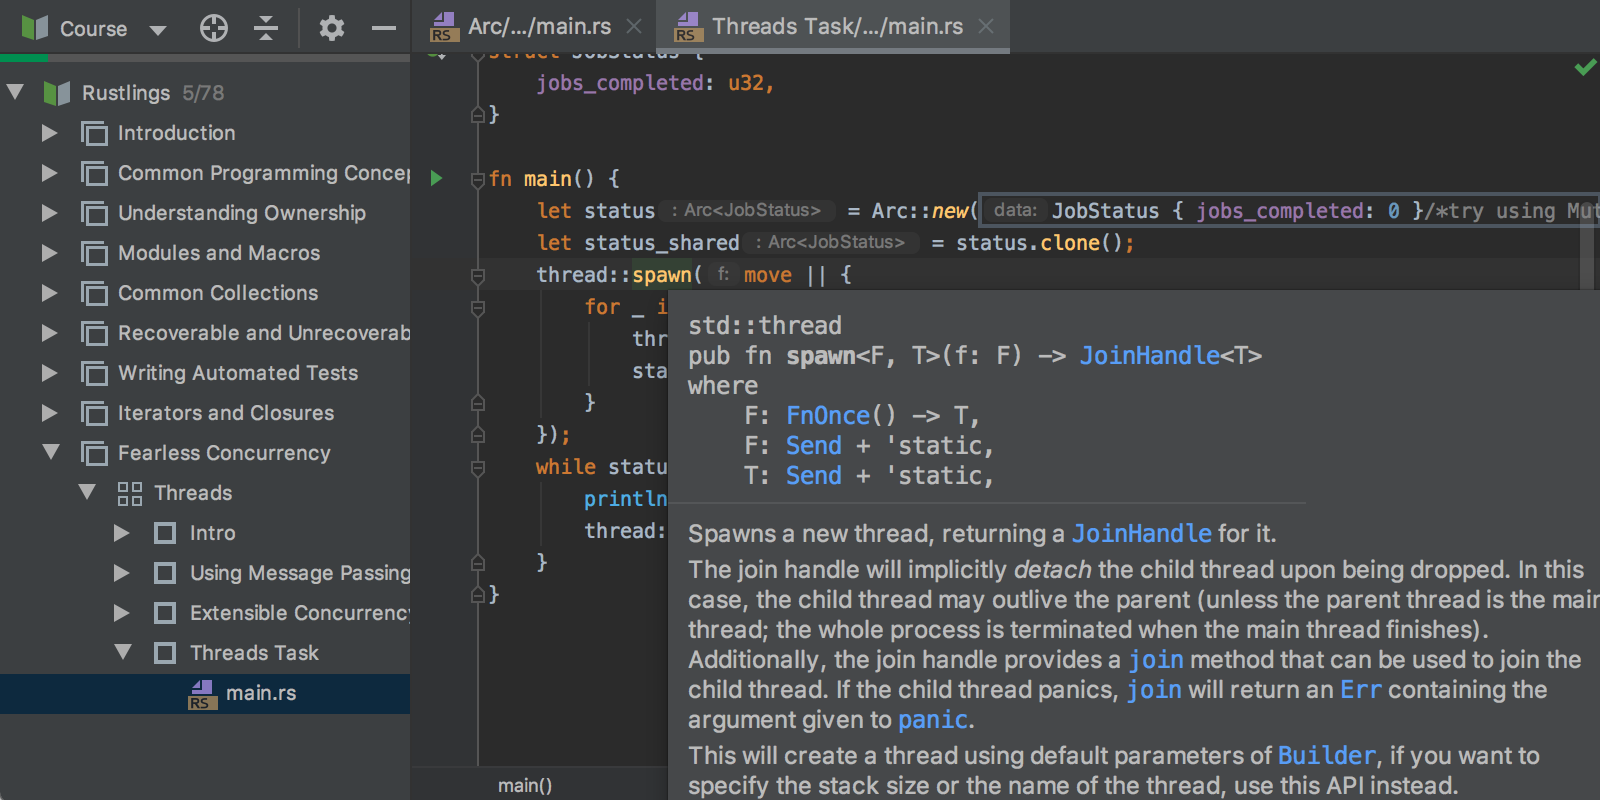Click the Arc<JobStatus> type hint after status
1600x800 pixels.
(x=746, y=211)
